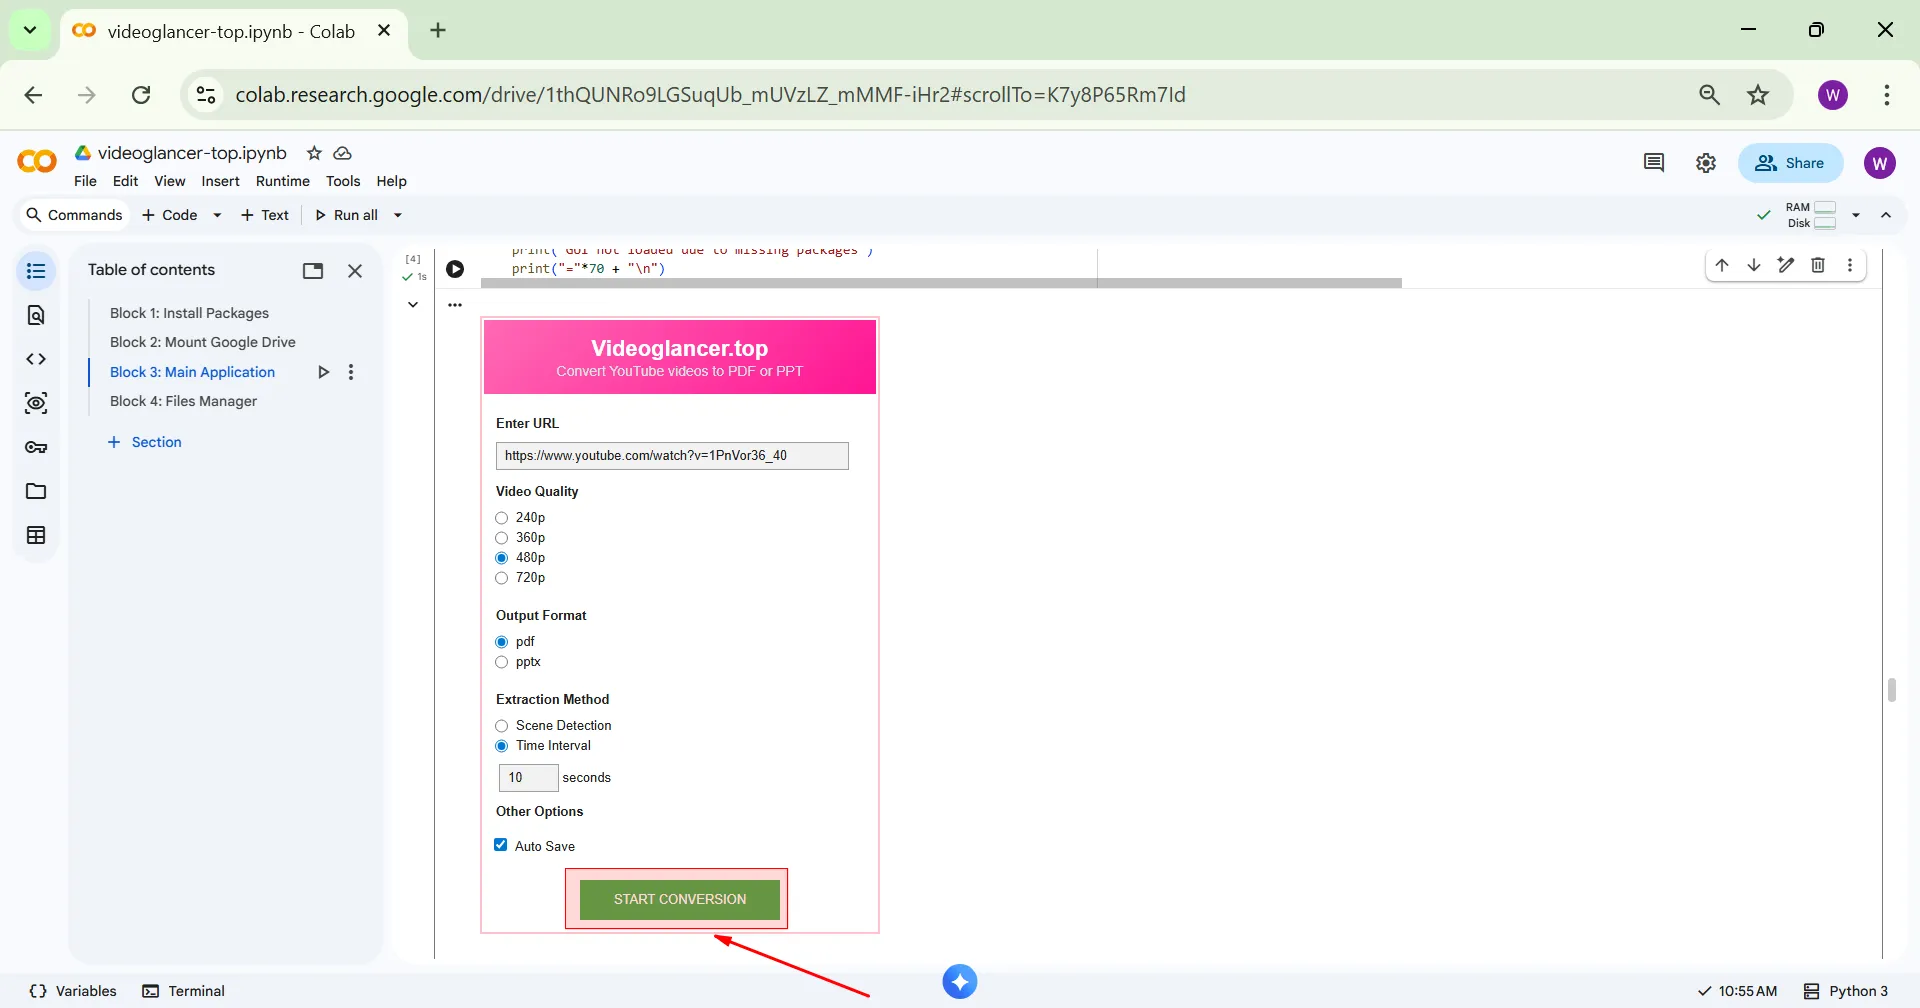
Task: Run the code cell play button
Action: pos(455,269)
